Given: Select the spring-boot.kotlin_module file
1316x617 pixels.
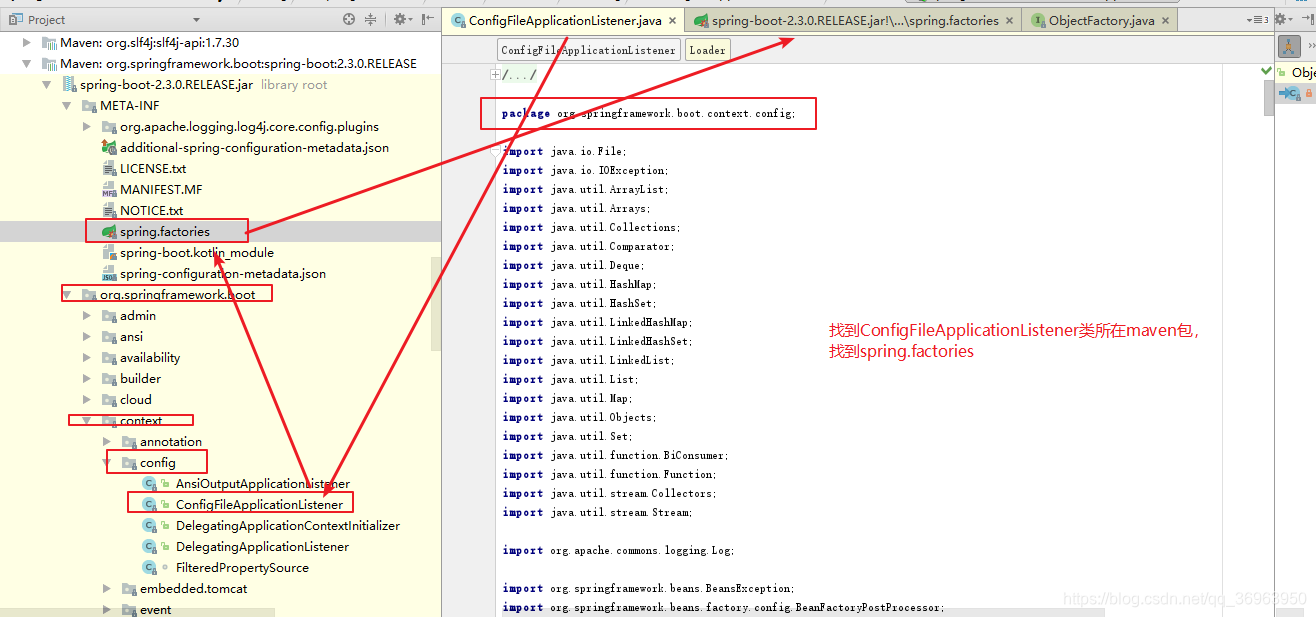Looking at the screenshot, I should coord(197,253).
